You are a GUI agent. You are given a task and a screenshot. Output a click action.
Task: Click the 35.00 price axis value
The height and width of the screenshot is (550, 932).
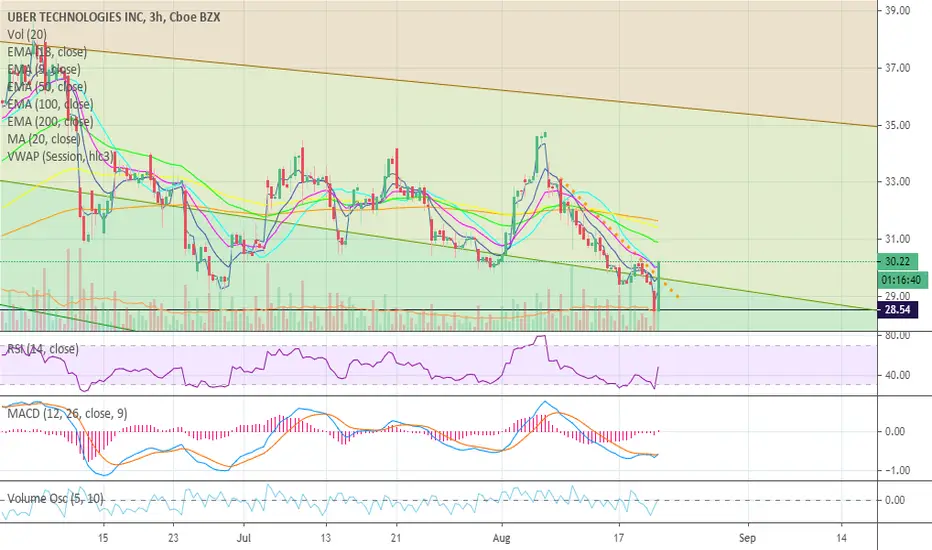click(898, 125)
